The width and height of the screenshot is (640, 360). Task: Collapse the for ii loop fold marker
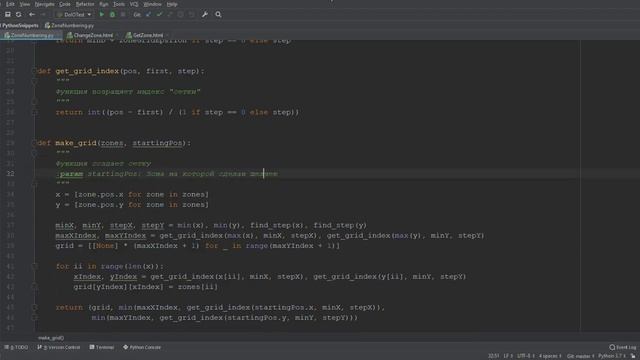(34, 266)
